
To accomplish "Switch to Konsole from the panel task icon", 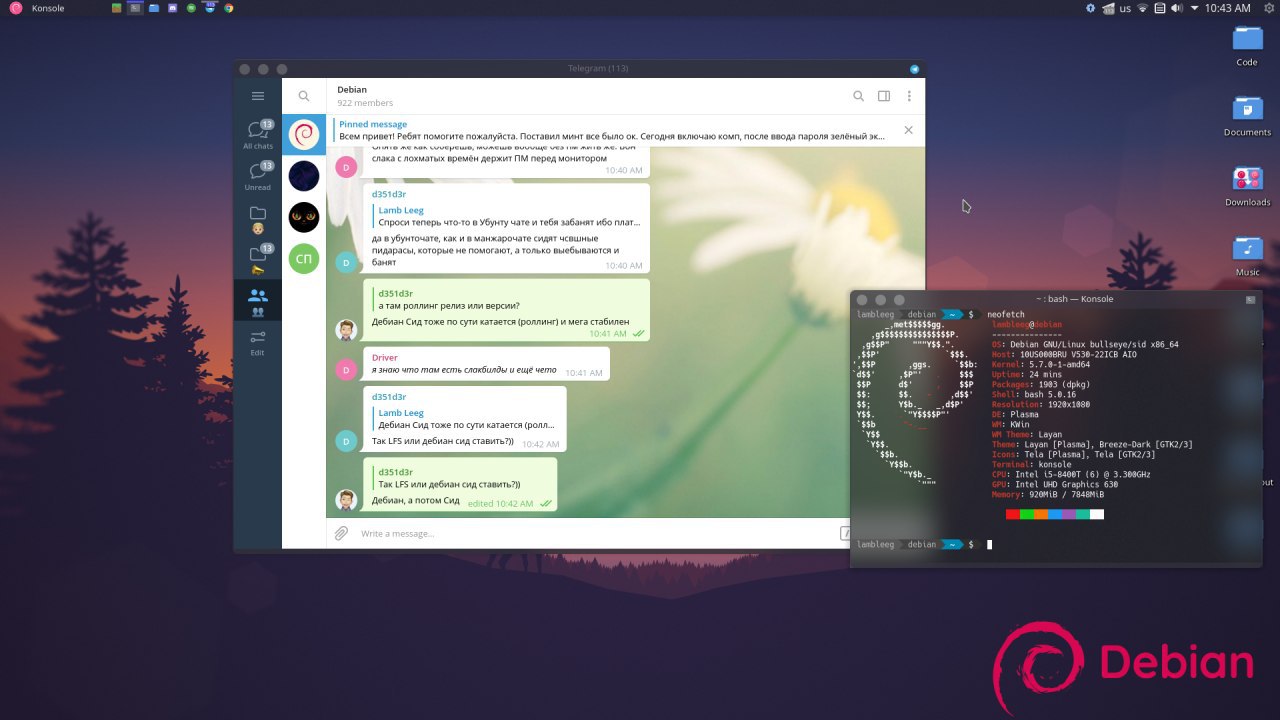I will point(136,8).
